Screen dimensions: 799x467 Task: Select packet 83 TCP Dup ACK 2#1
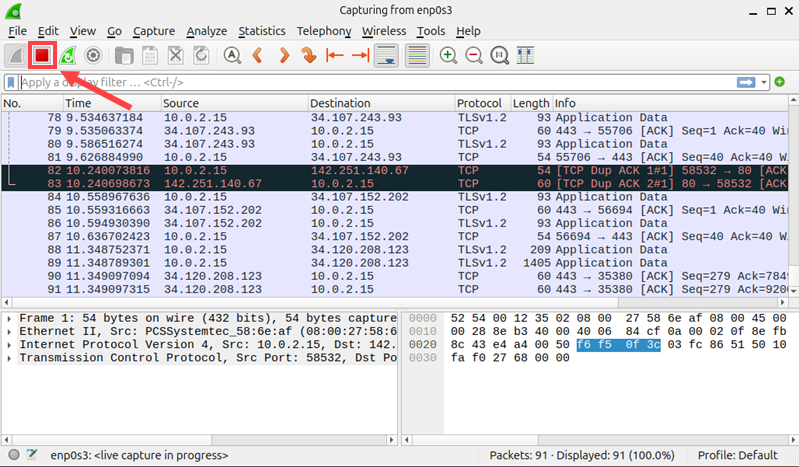[395, 184]
